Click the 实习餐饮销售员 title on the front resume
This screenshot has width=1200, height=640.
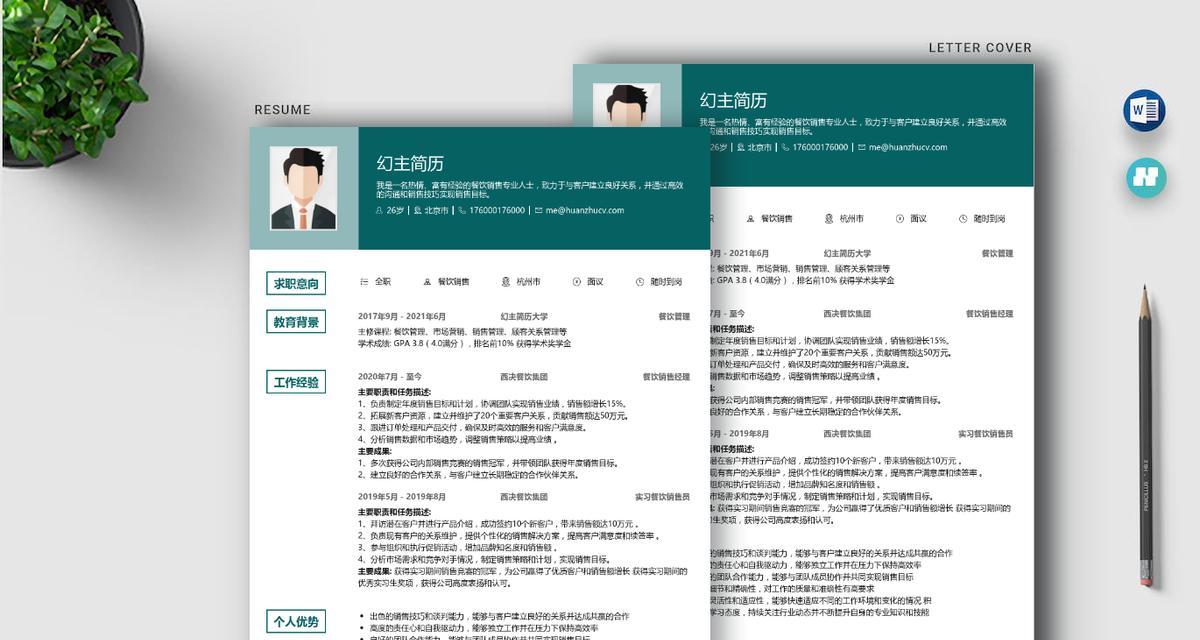[662, 496]
